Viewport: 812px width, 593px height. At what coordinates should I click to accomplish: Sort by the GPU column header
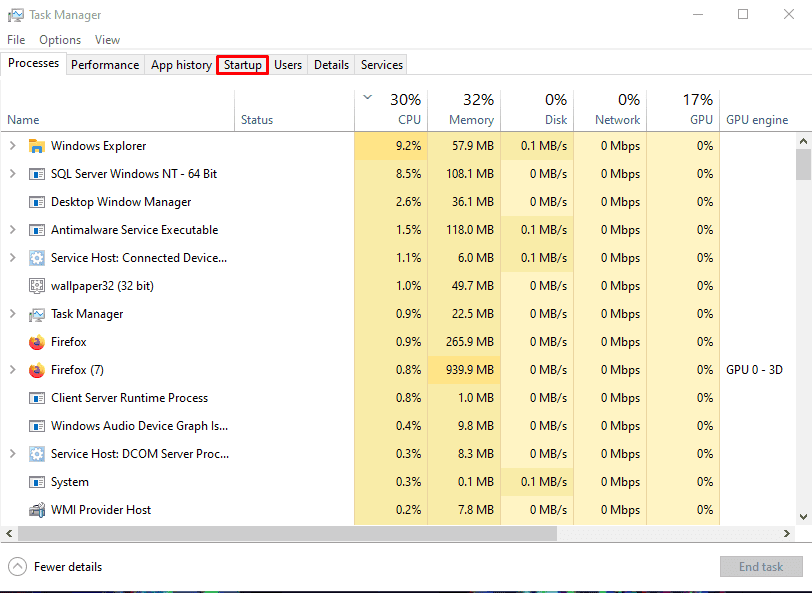click(683, 111)
